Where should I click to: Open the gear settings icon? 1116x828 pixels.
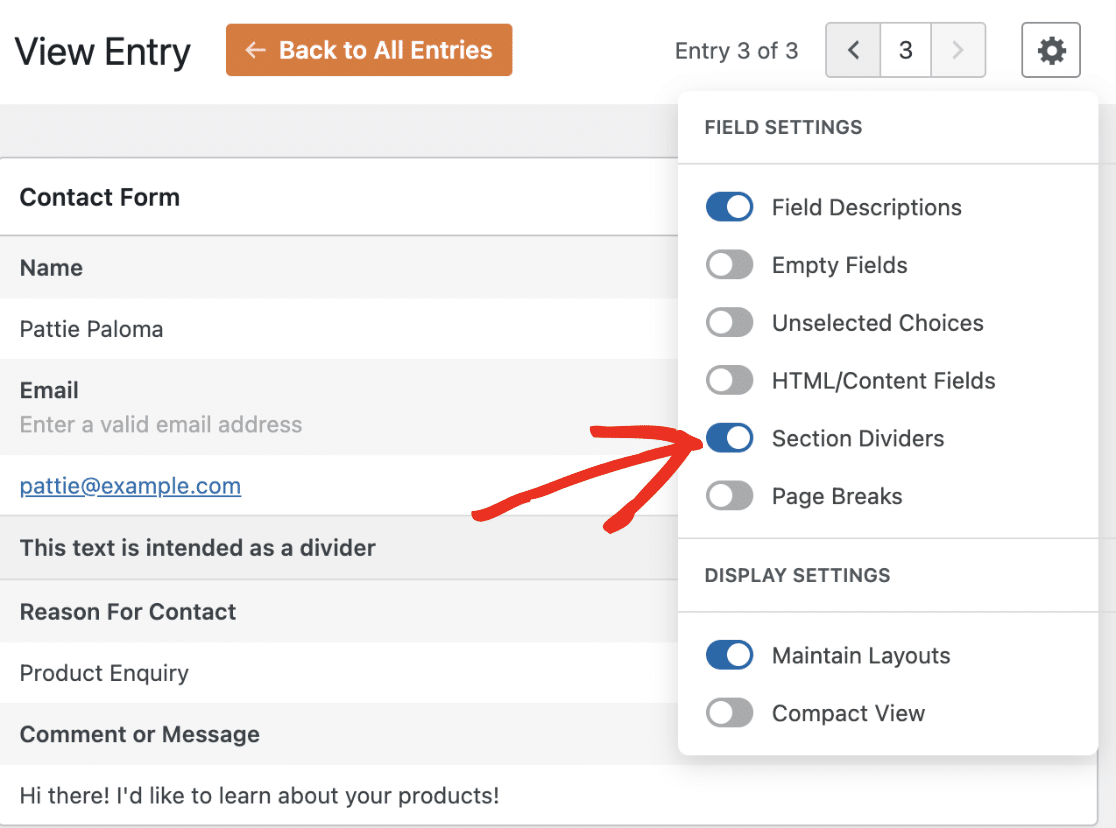[x=1051, y=50]
